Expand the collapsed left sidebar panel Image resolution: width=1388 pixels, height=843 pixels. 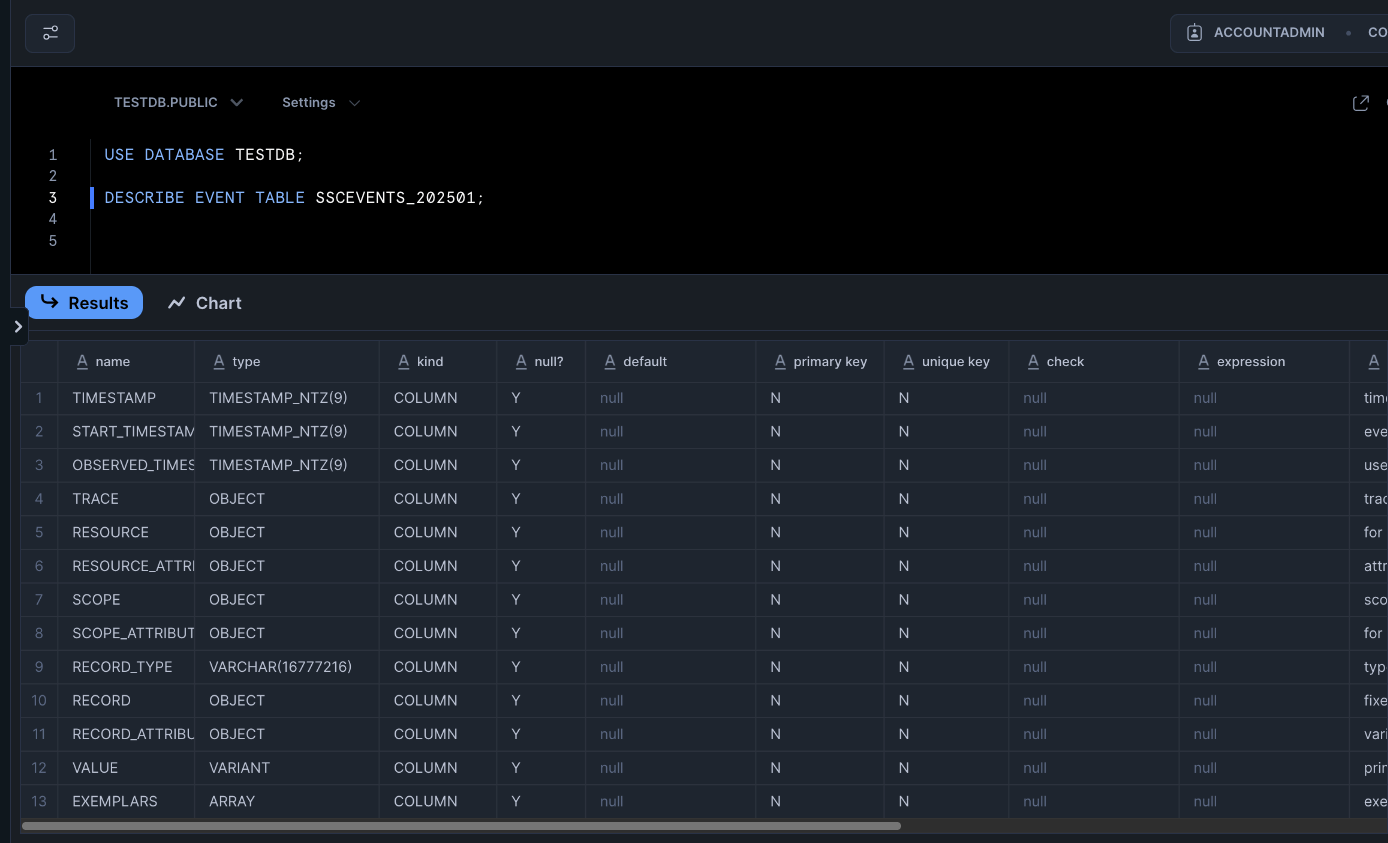17,326
